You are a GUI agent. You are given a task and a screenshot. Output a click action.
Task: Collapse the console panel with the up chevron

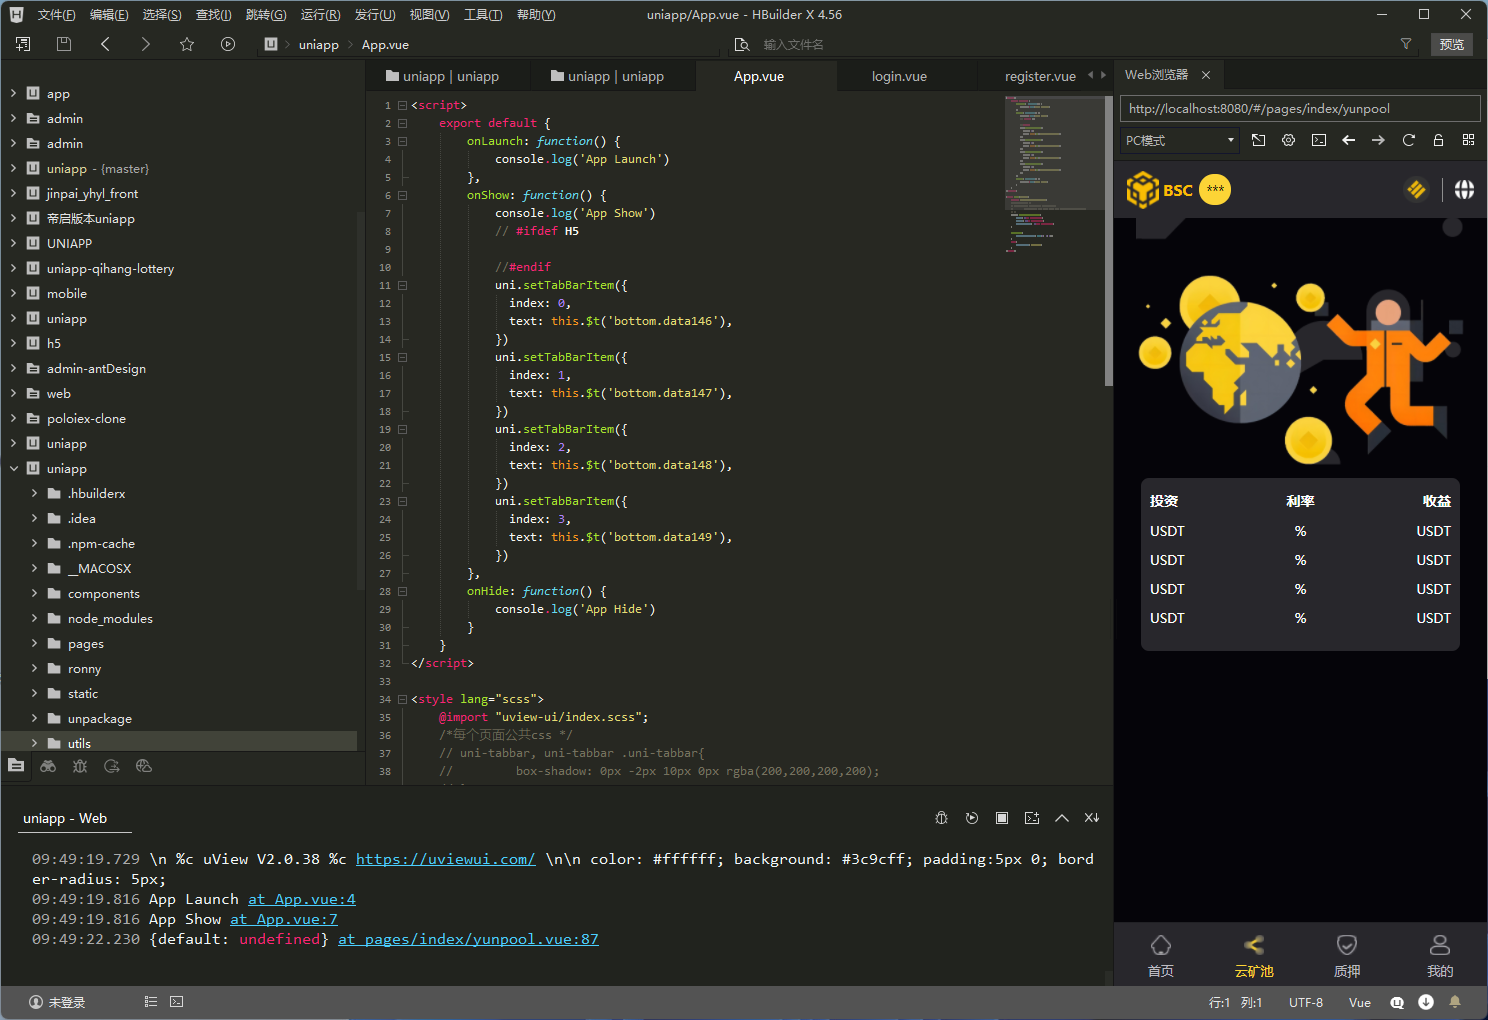click(x=1062, y=818)
